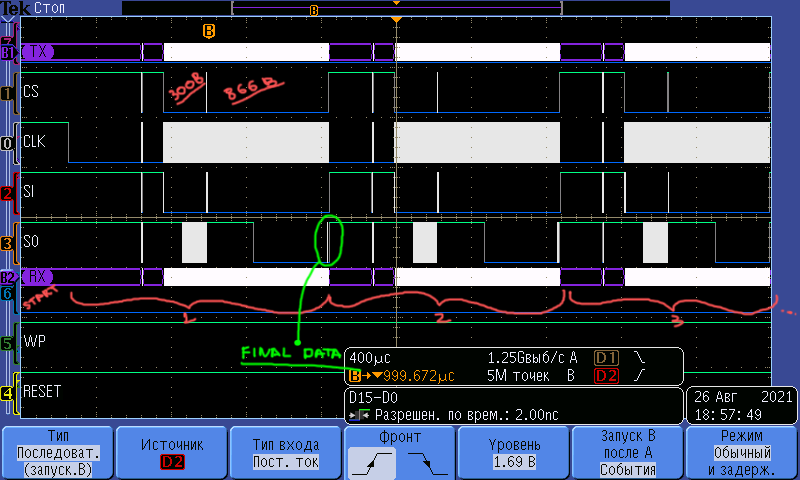The height and width of the screenshot is (480, 800).
Task: Open the Фронт slope menu button
Action: pyautogui.click(x=400, y=452)
